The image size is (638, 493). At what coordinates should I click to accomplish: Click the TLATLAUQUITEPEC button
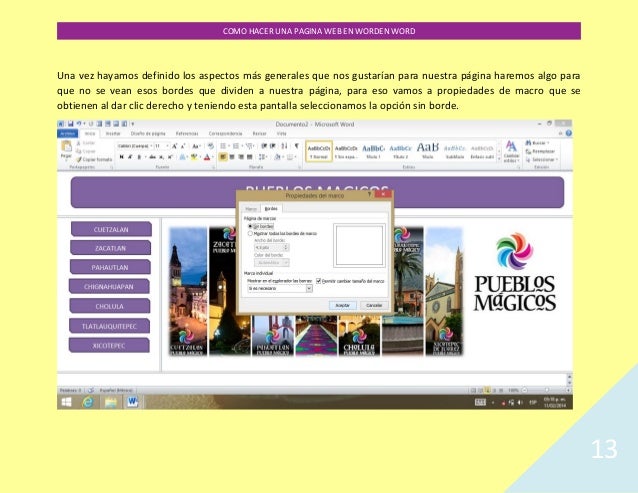pos(109,326)
